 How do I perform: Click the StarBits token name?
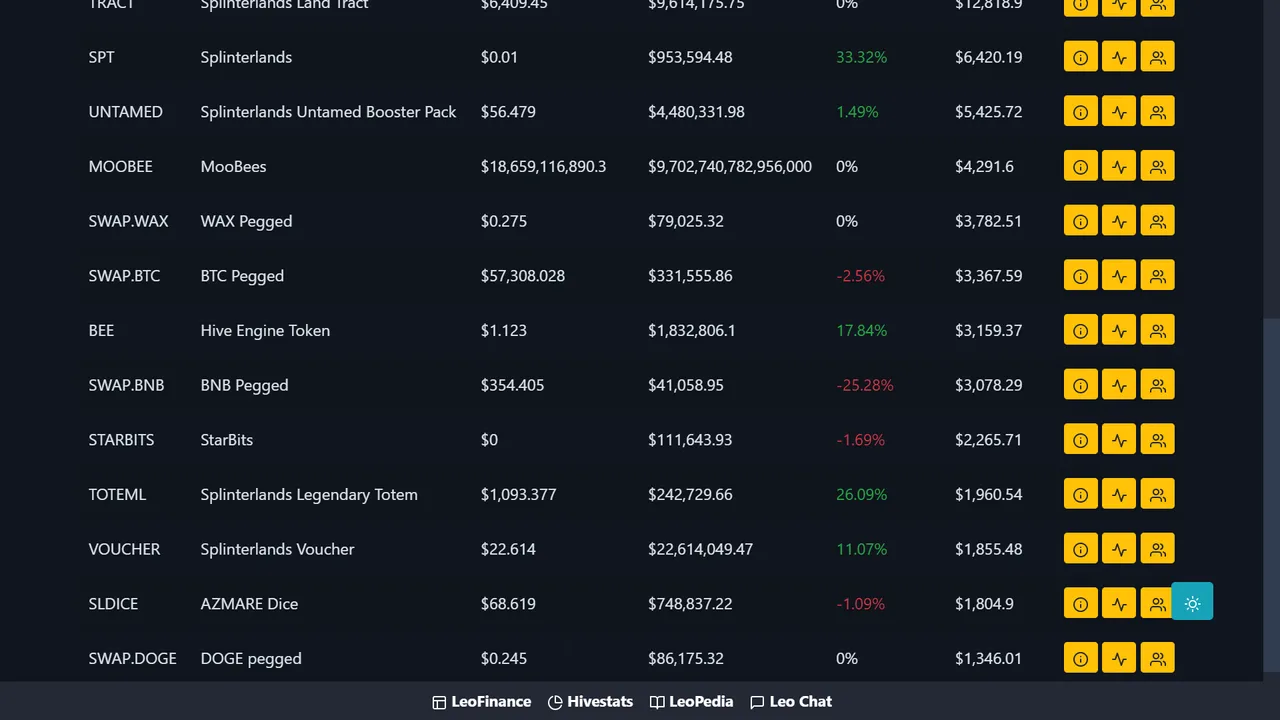coord(226,440)
